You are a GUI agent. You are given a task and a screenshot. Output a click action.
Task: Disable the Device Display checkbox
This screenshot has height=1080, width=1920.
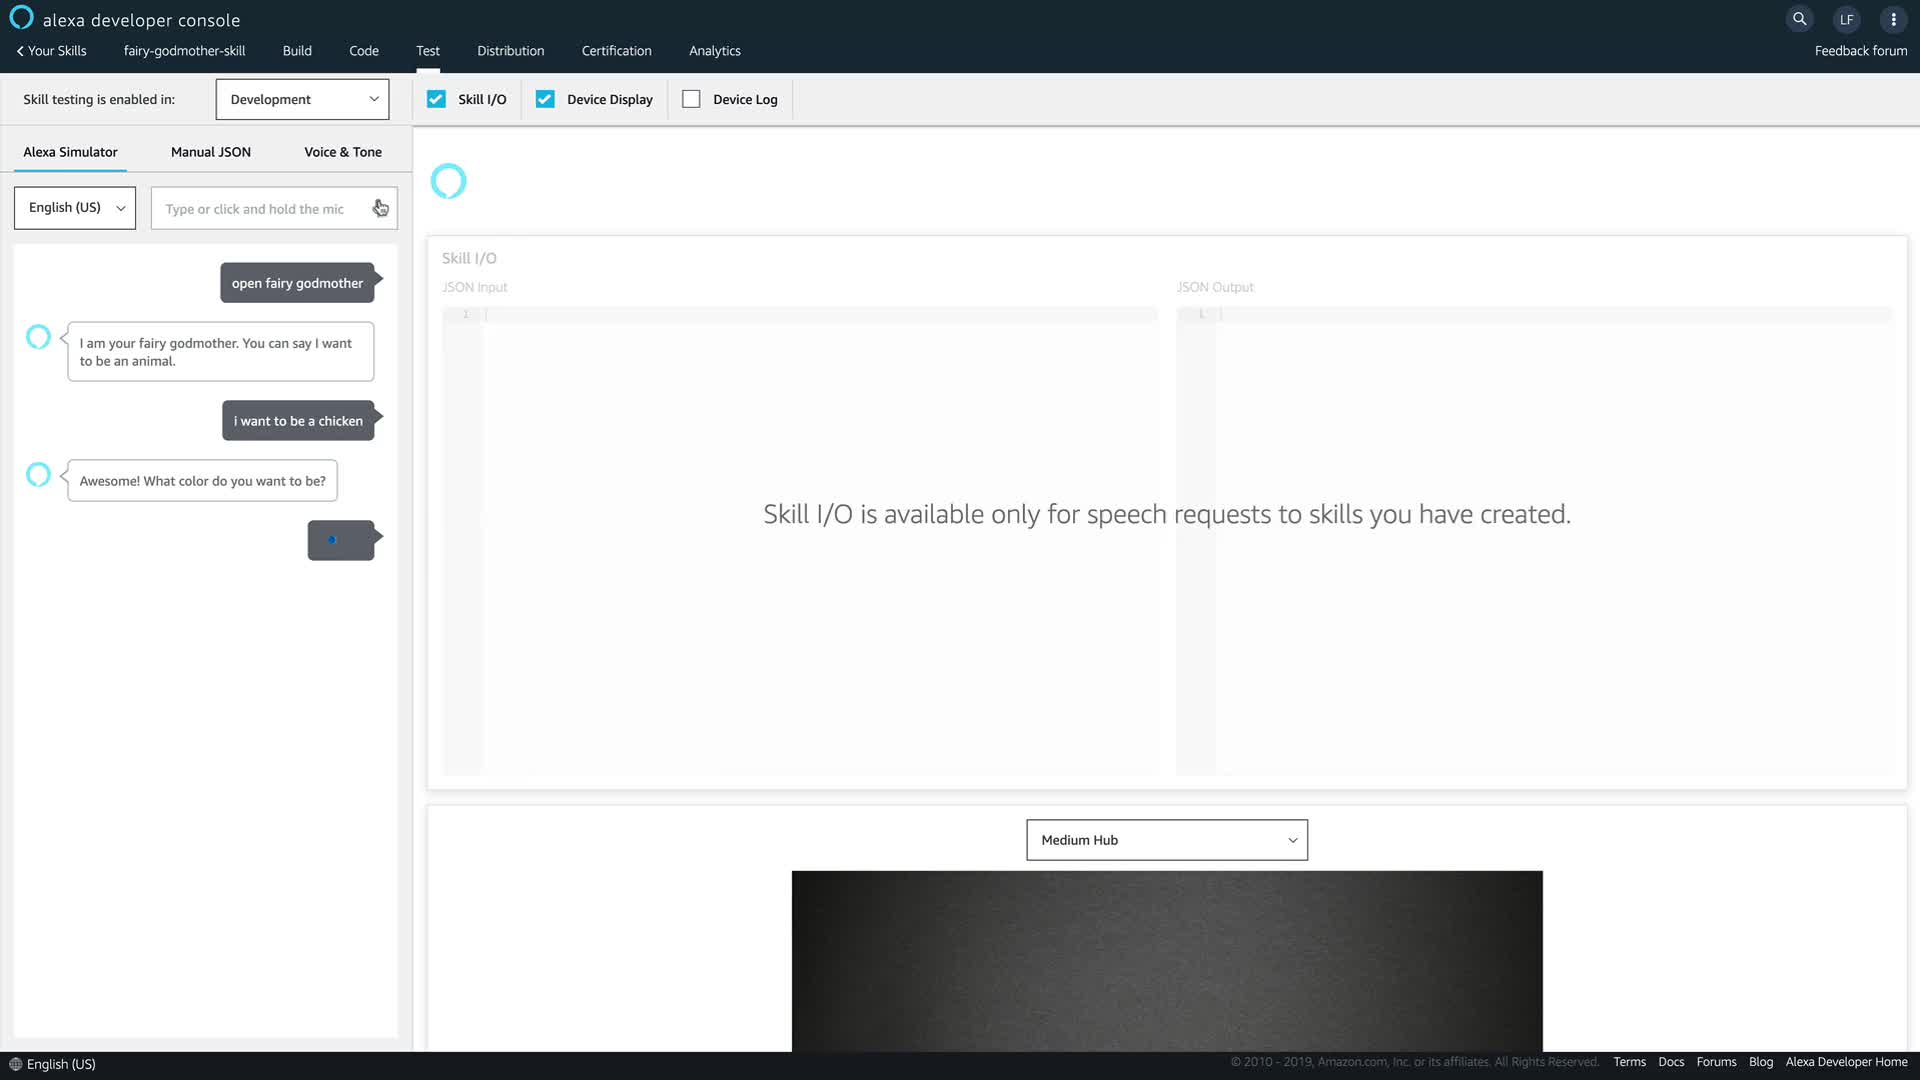coord(545,99)
